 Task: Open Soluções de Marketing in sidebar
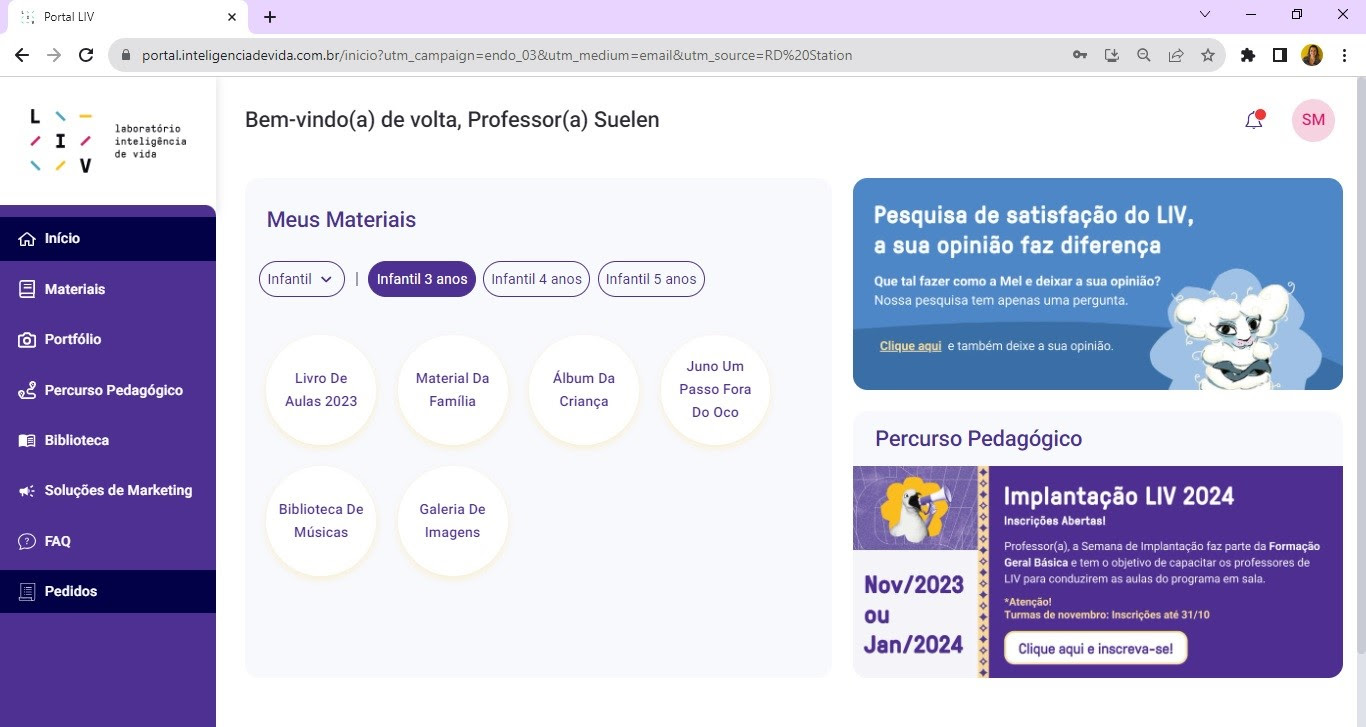click(x=108, y=491)
